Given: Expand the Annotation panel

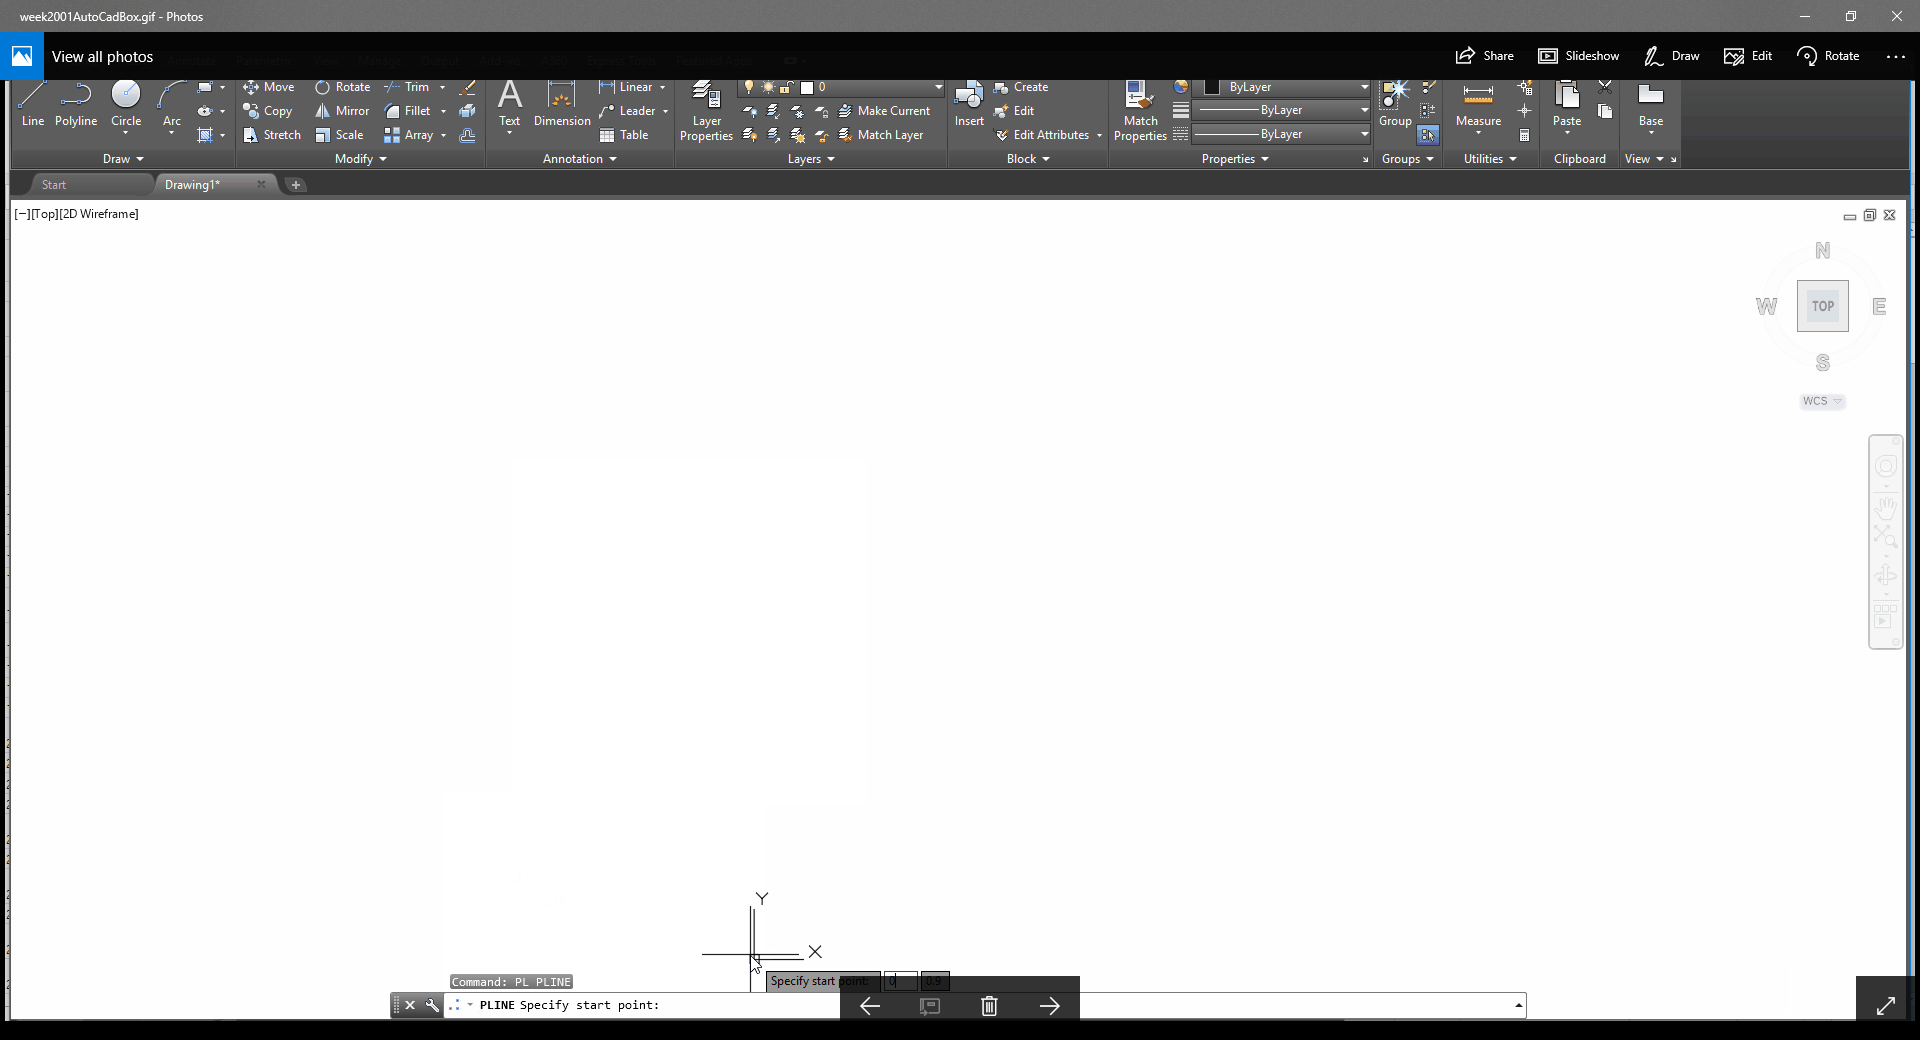Looking at the screenshot, I should 579,159.
